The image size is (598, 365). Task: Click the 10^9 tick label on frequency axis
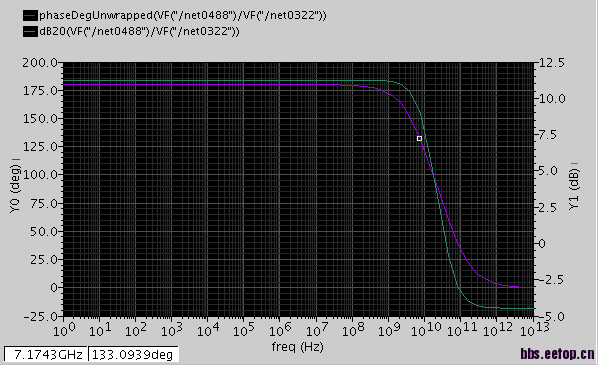[x=389, y=329]
